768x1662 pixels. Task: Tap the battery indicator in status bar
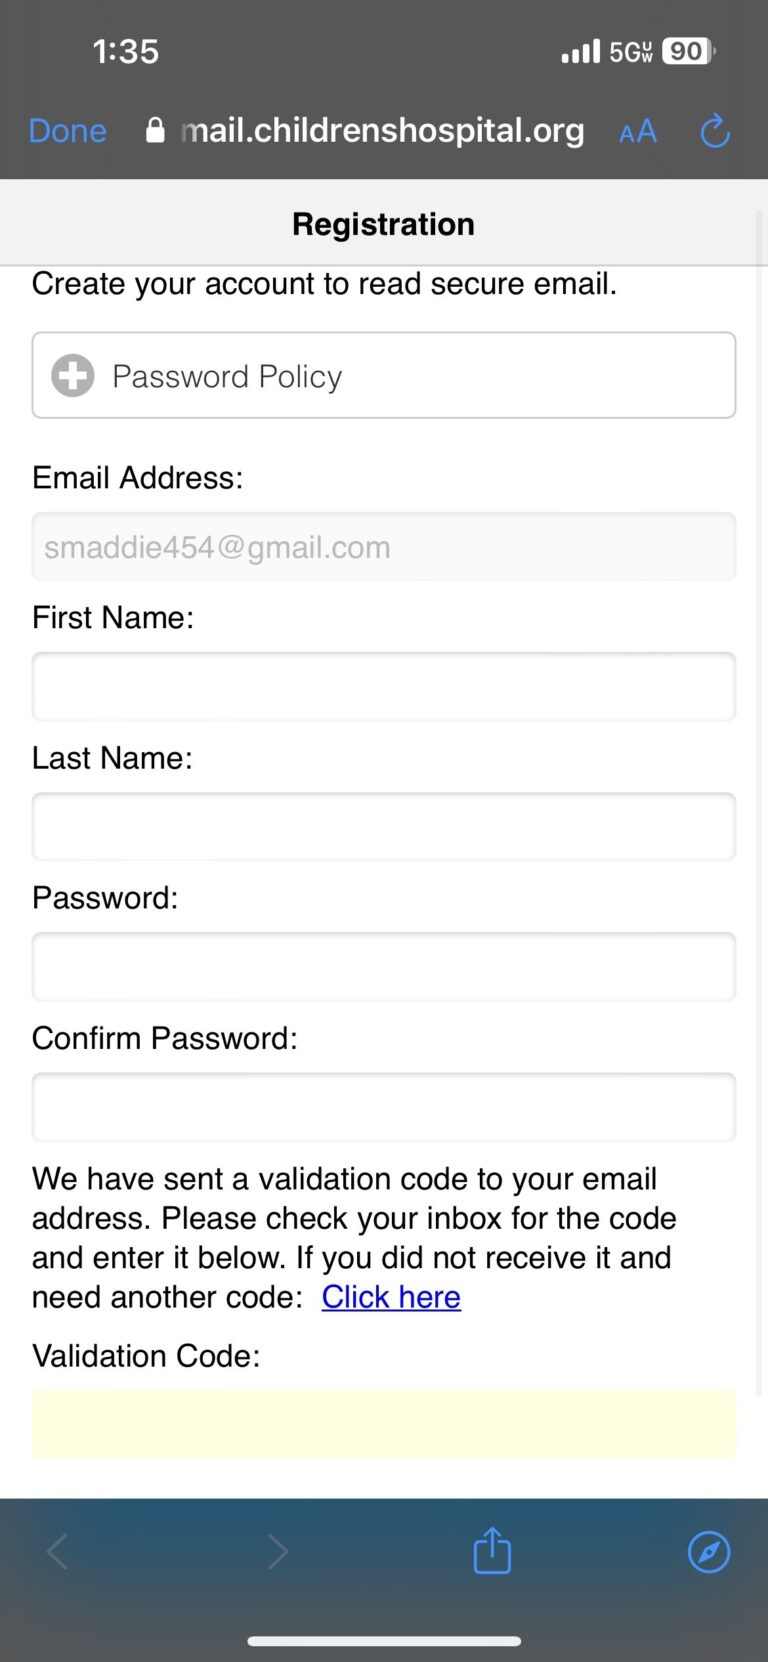point(688,51)
